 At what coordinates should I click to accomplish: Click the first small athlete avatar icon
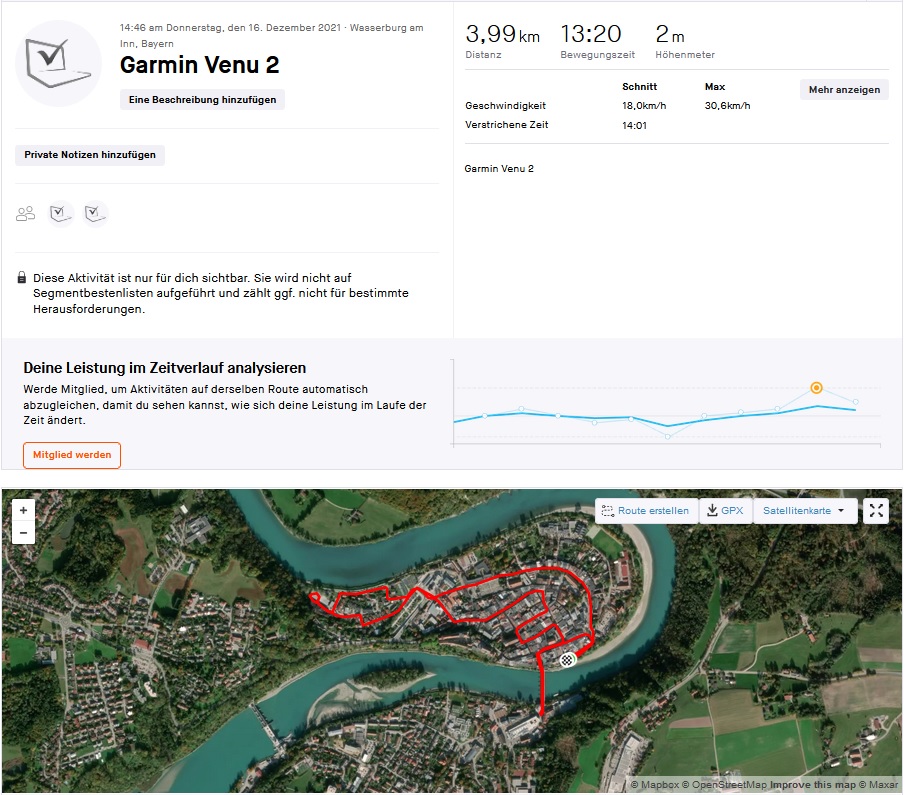tap(61, 213)
